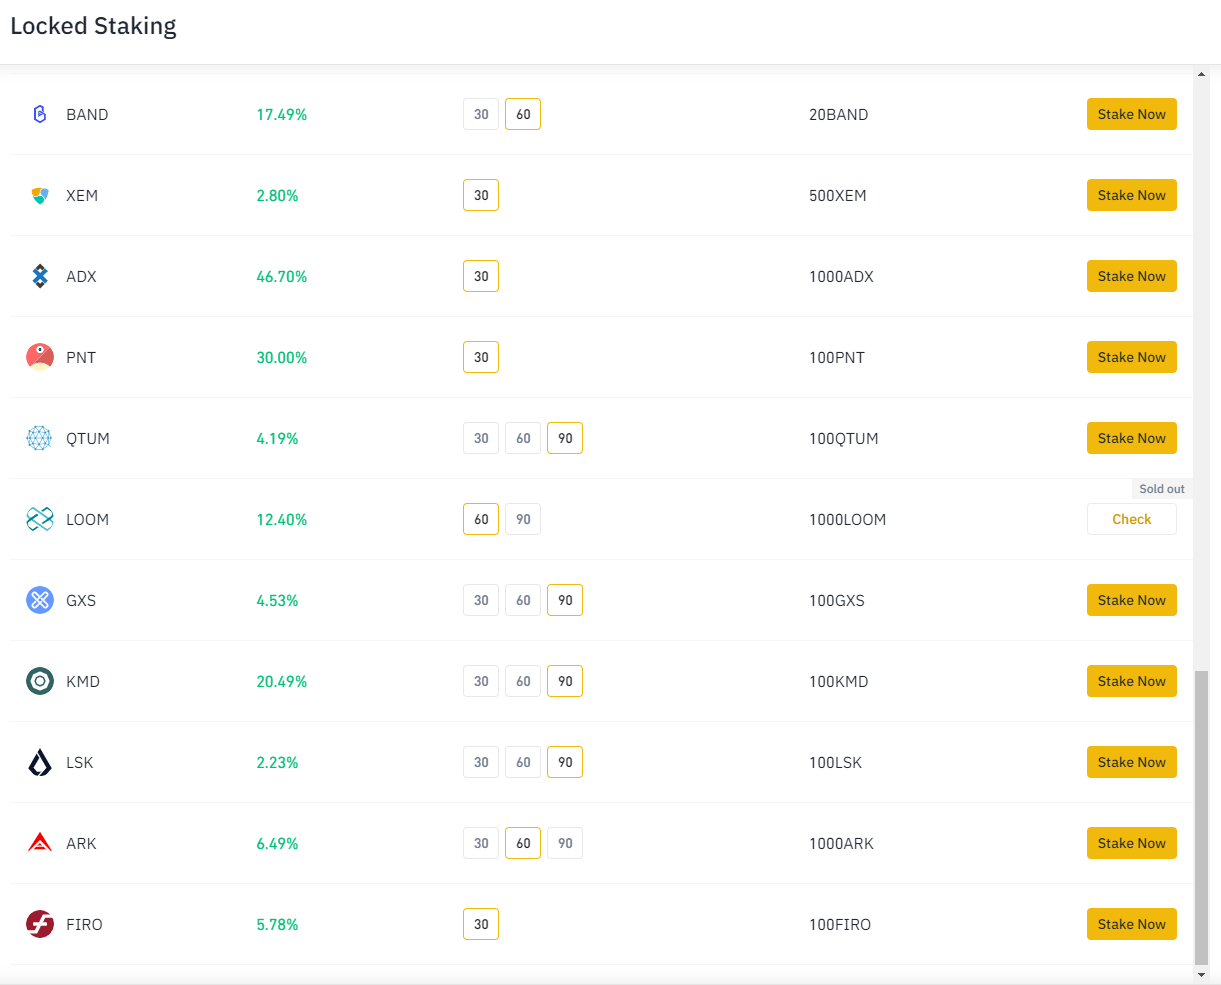Select 90-day duration for KMD
Image resolution: width=1221 pixels, height=985 pixels.
pos(565,681)
